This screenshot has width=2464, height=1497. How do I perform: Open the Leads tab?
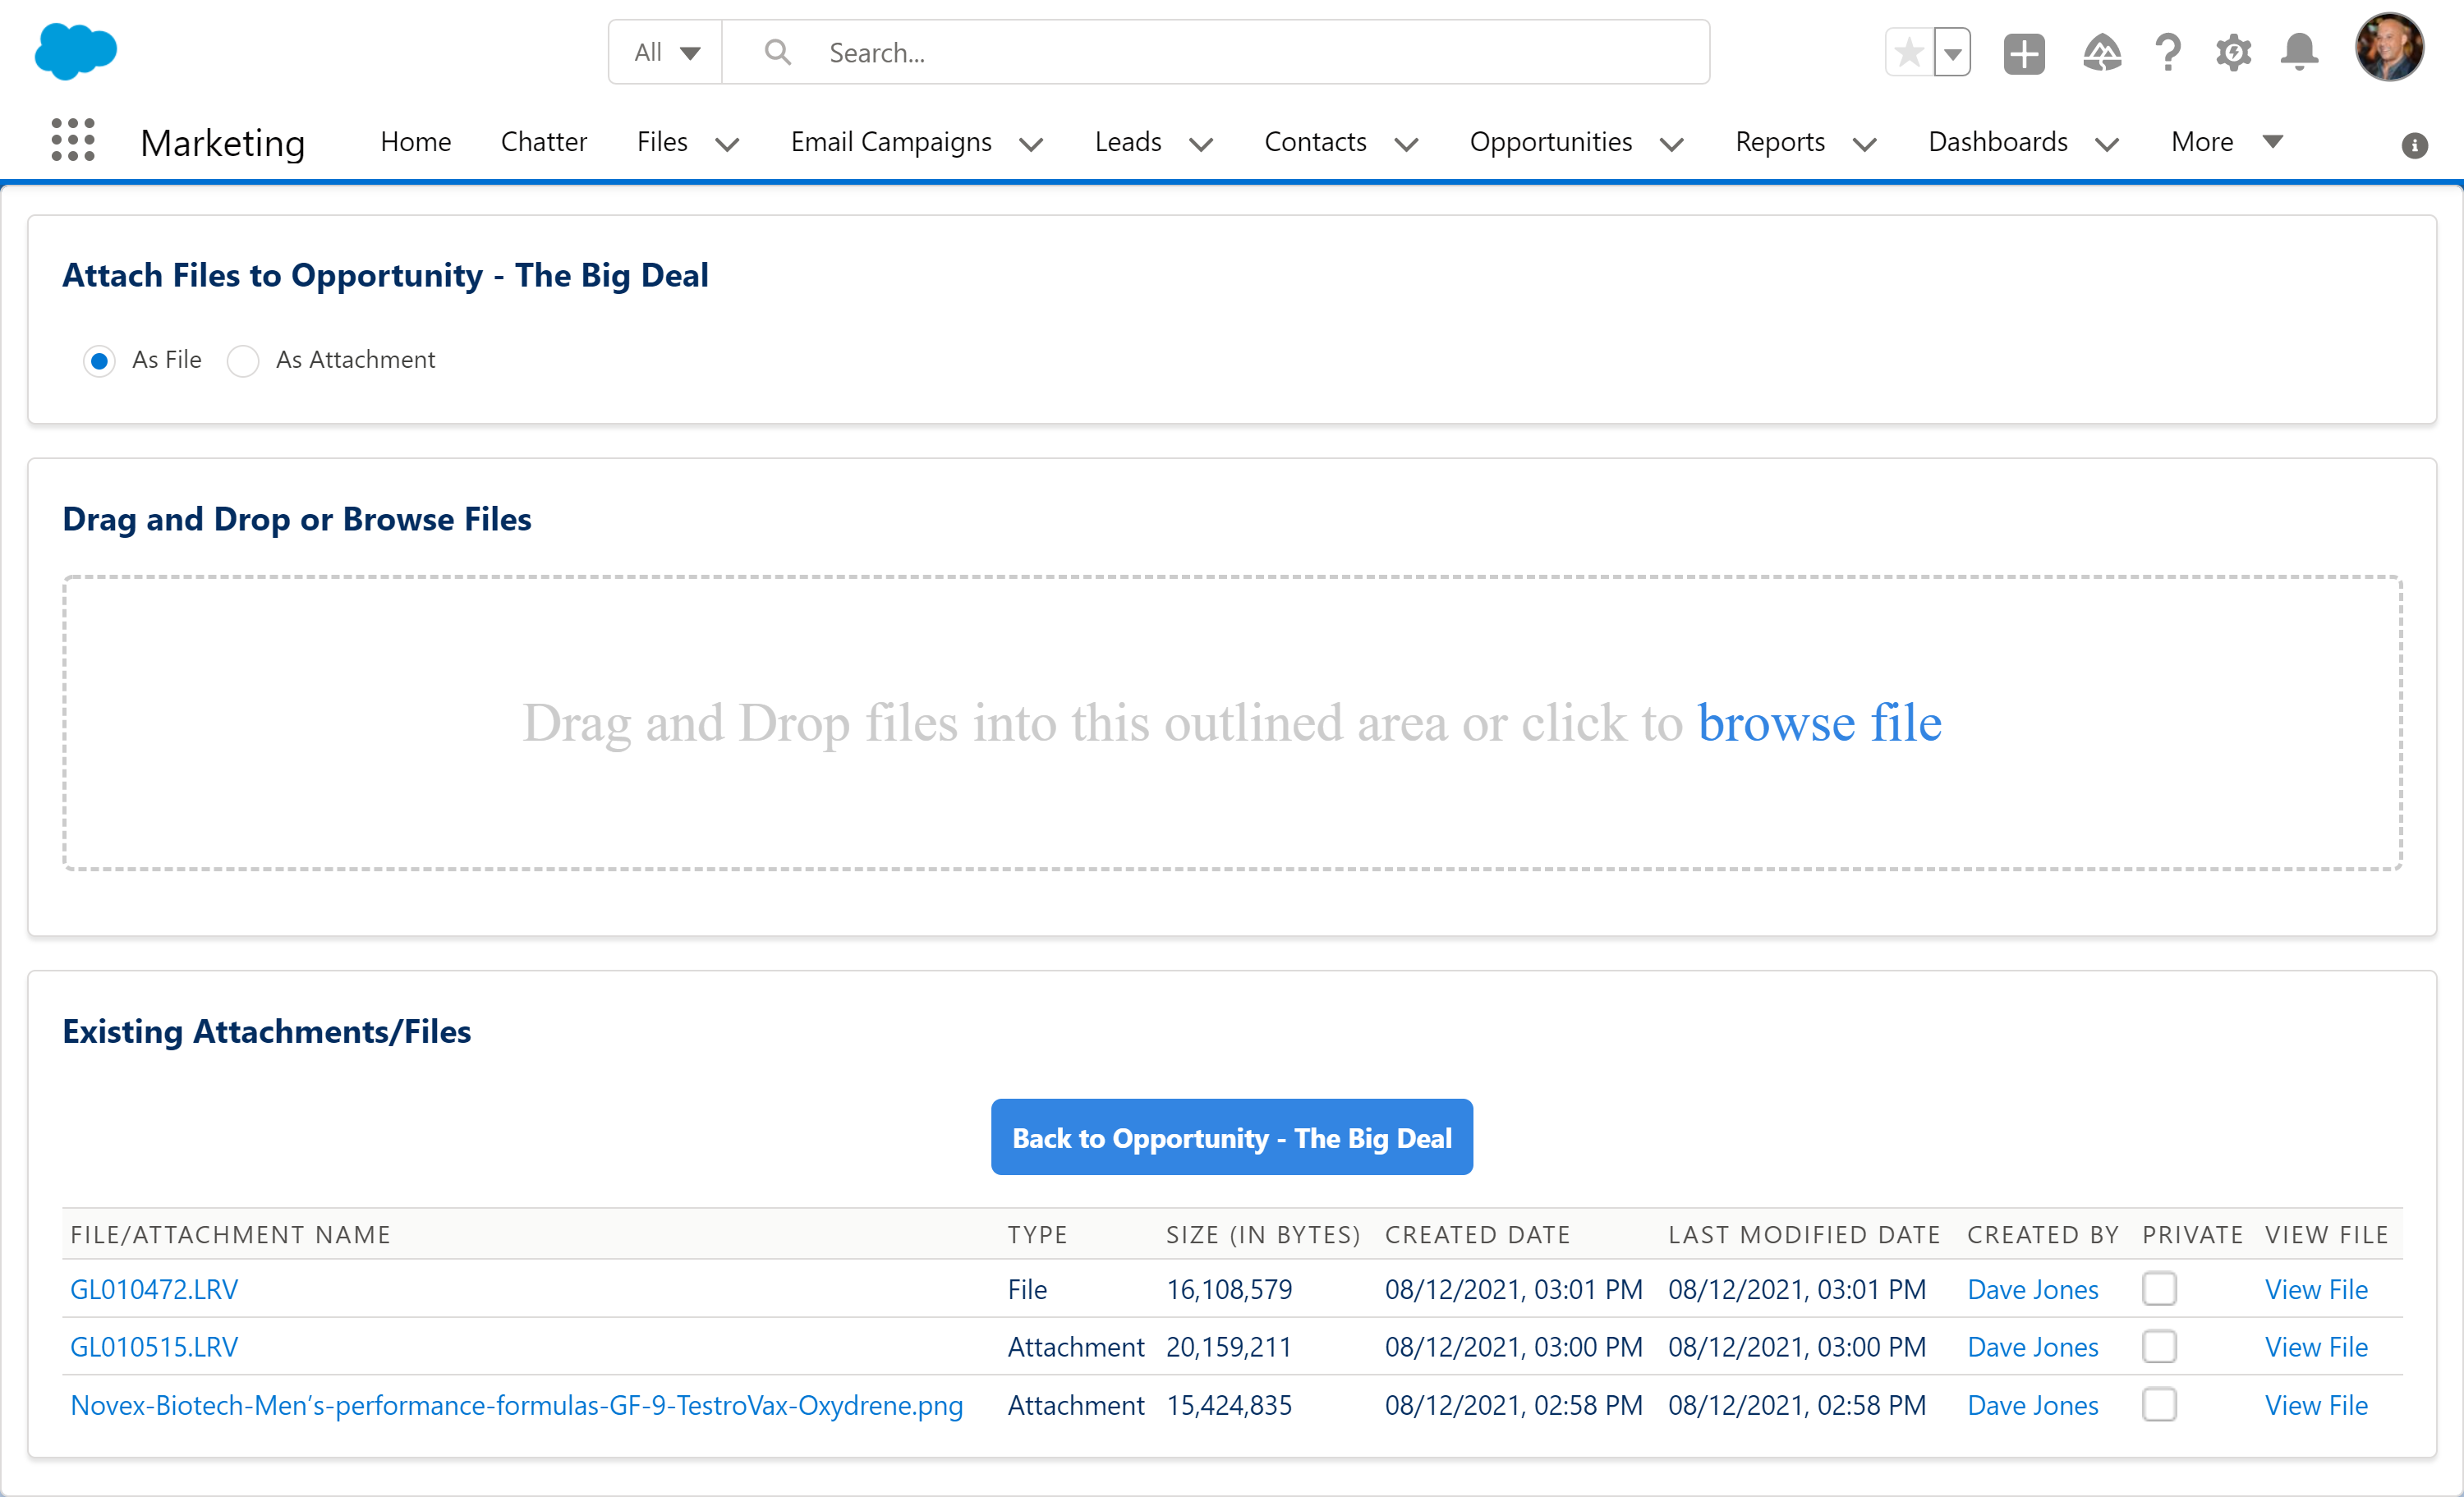(1128, 142)
